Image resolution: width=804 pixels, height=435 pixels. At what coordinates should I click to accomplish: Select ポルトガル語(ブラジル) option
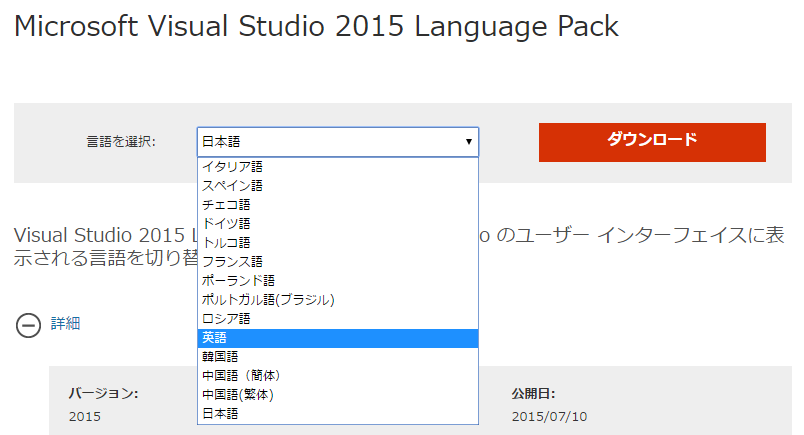[x=337, y=300]
